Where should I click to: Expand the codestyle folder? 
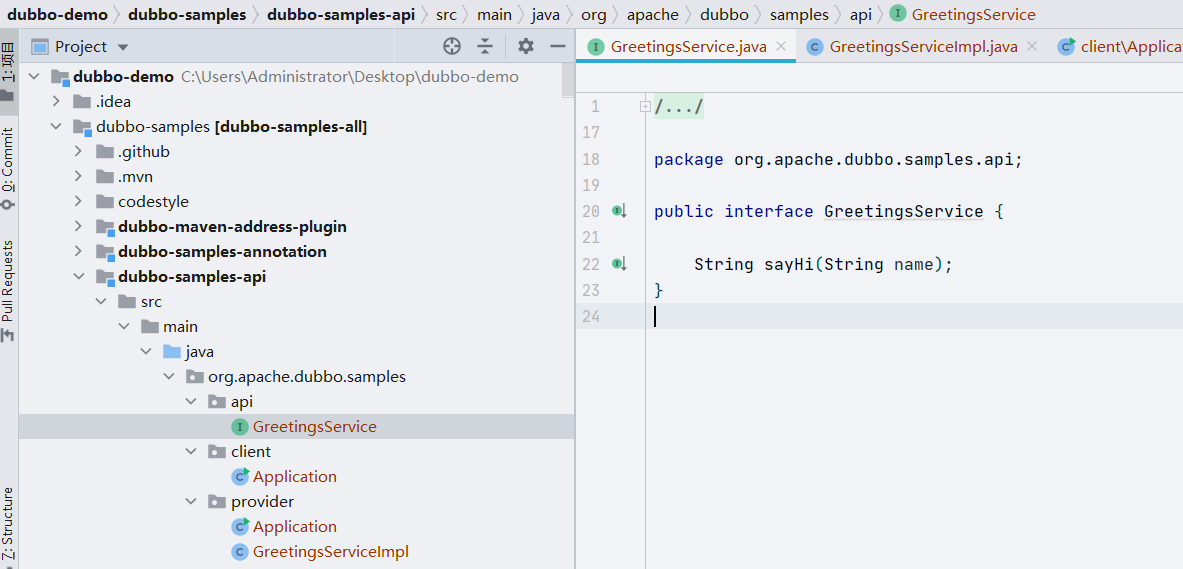pyautogui.click(x=79, y=201)
